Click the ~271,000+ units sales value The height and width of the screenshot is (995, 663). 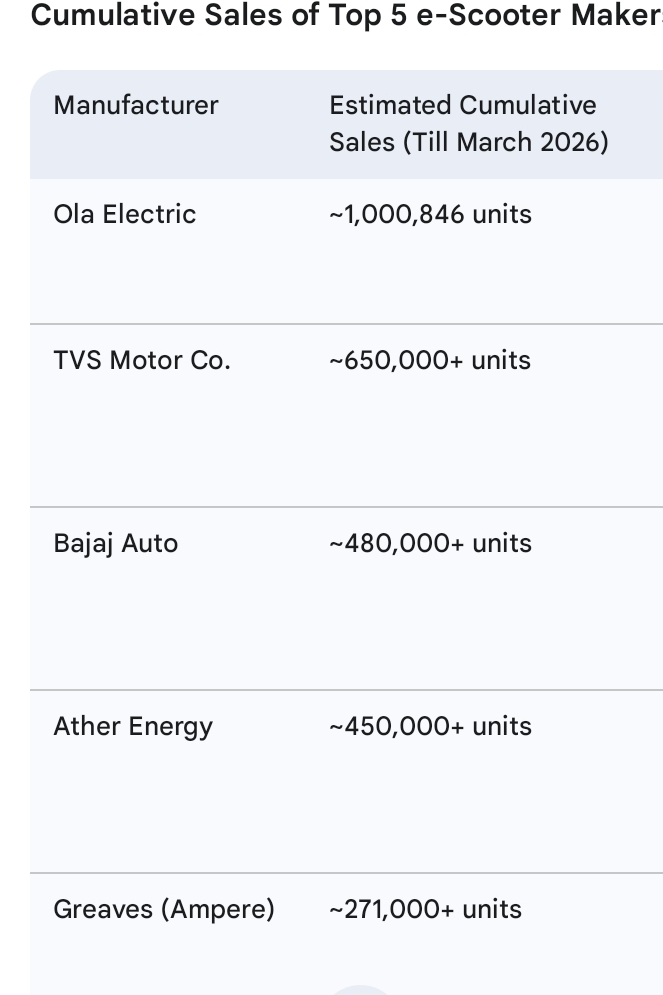[x=425, y=909]
